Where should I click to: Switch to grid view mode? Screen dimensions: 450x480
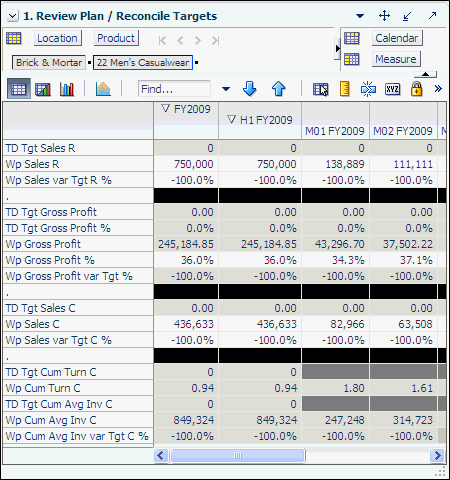pos(19,89)
